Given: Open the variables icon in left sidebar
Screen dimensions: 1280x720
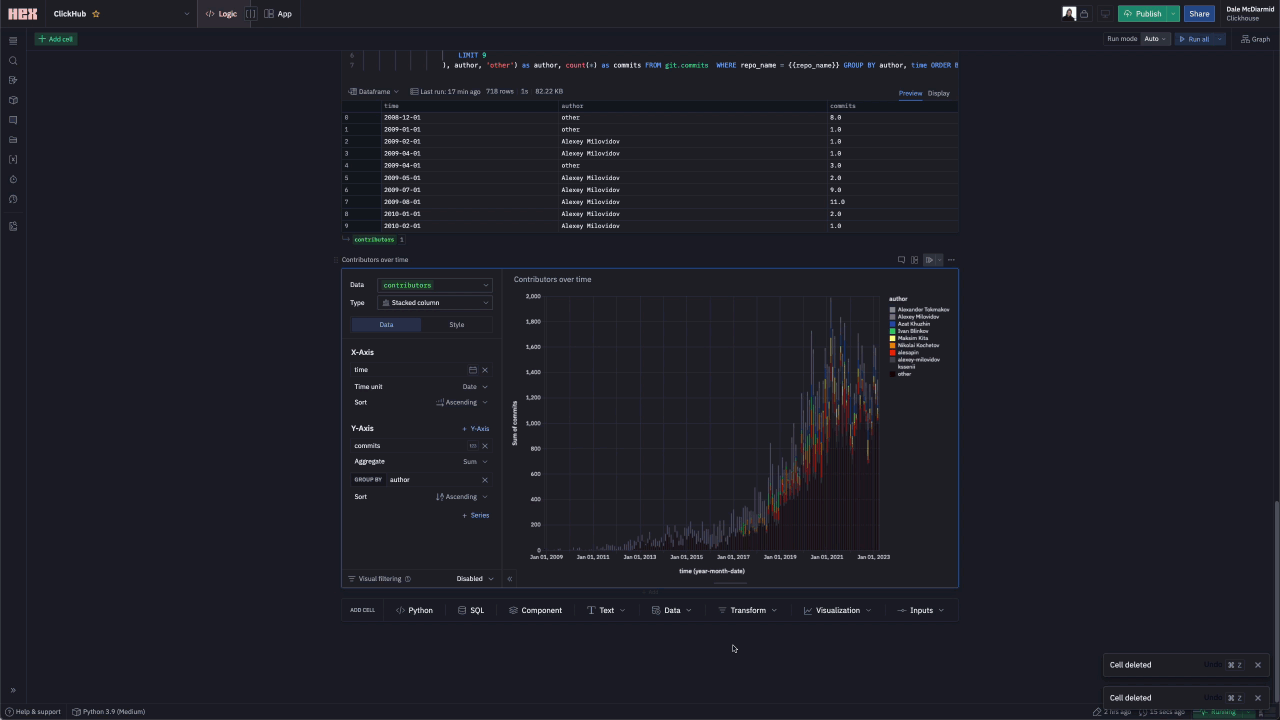Looking at the screenshot, I should [13, 160].
